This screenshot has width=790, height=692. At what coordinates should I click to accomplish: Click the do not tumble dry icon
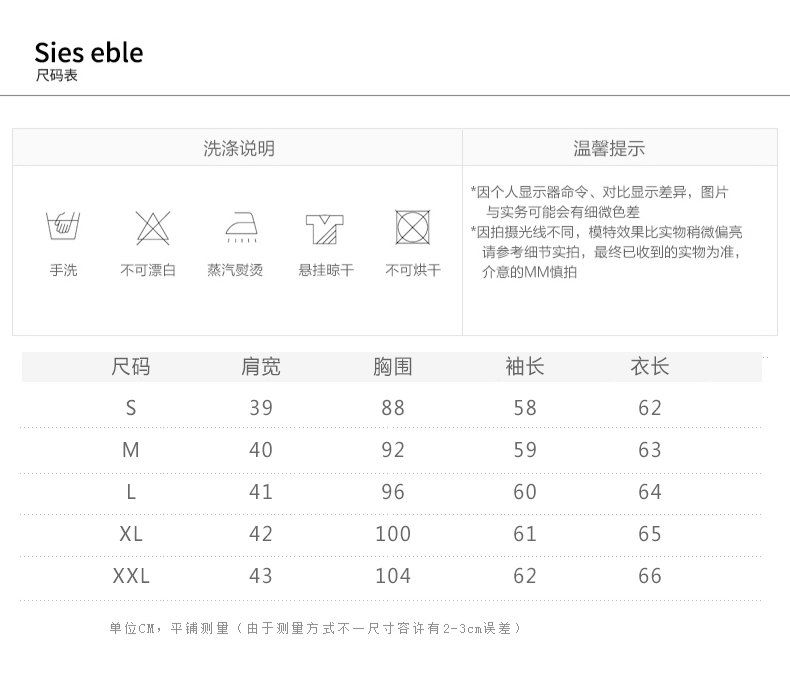point(412,227)
